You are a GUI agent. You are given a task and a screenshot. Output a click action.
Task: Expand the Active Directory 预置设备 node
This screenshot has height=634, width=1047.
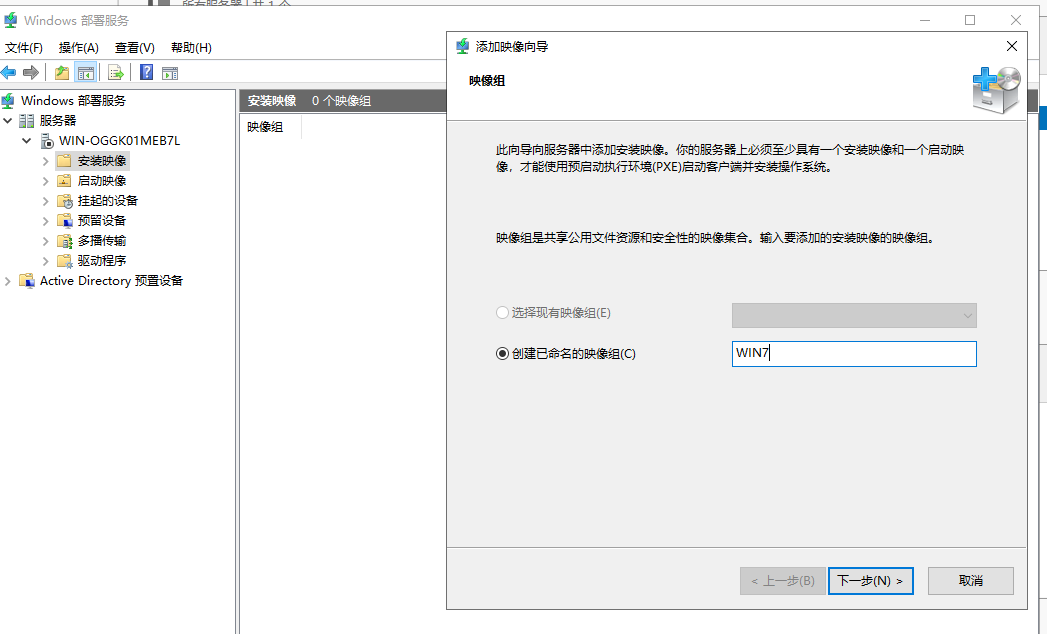[x=8, y=281]
